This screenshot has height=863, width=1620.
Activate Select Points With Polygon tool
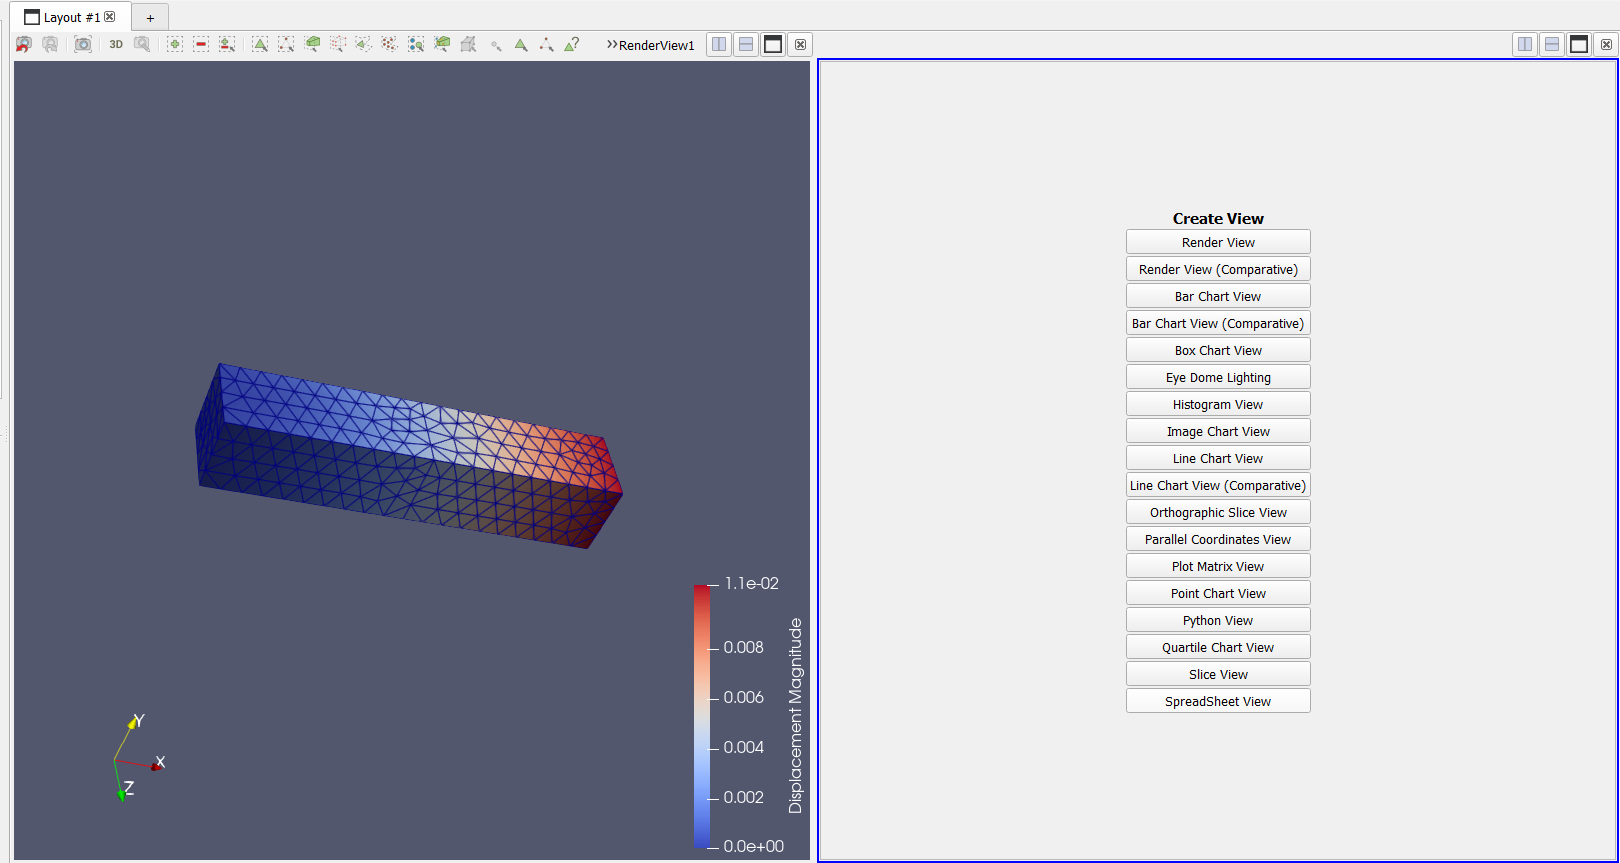click(x=390, y=44)
